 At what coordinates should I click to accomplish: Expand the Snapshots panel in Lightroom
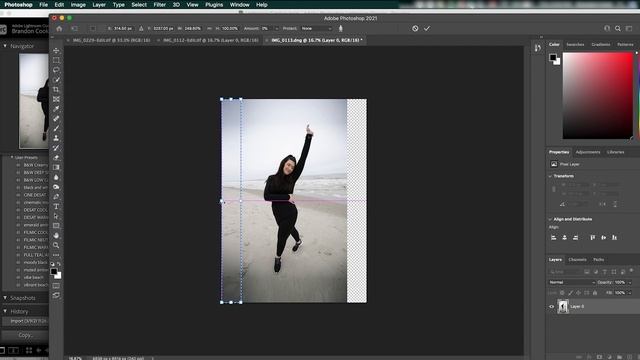(5, 298)
